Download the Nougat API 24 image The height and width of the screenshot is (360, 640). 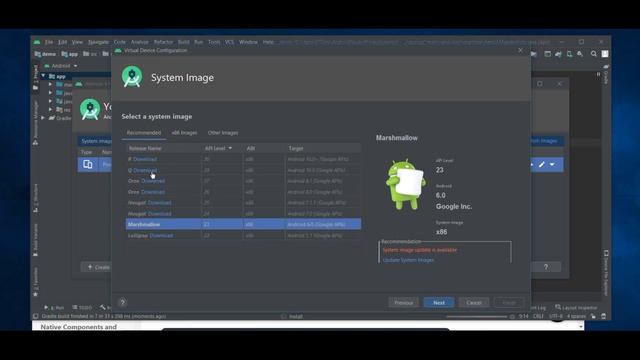(x=160, y=213)
